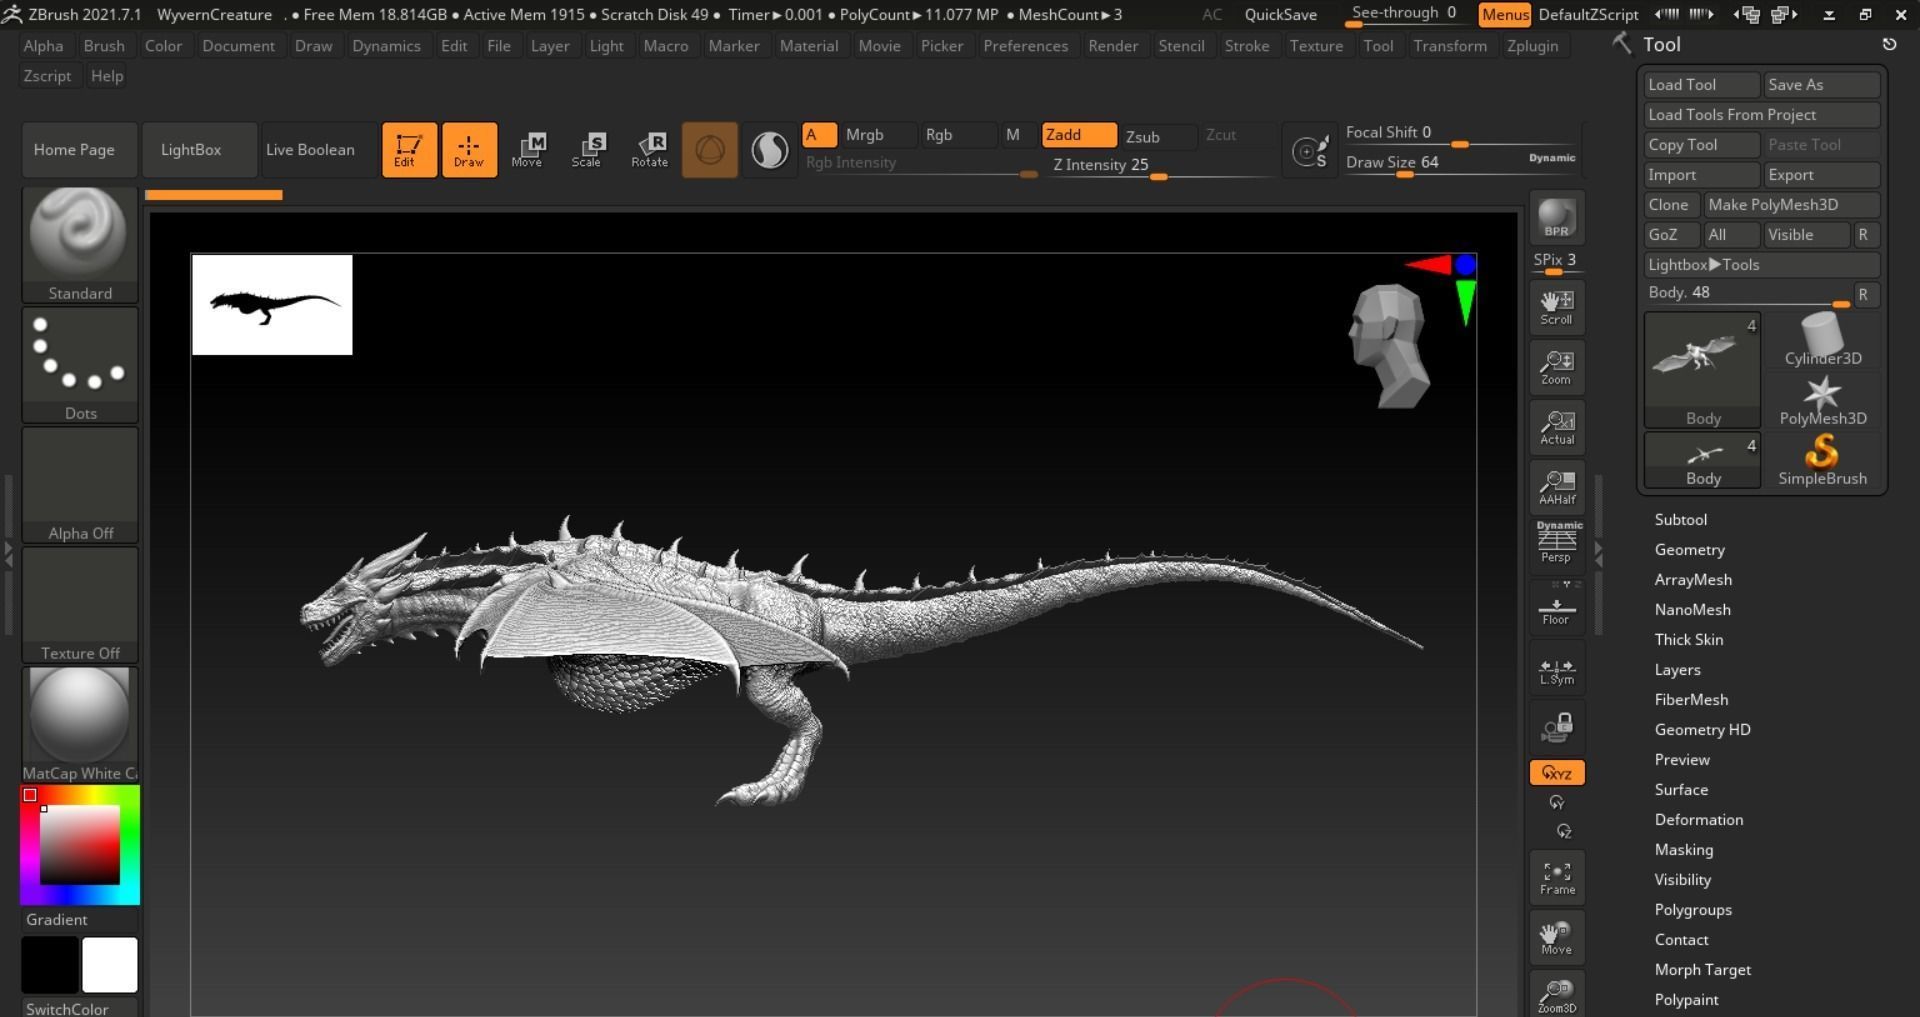Expand the Subtool palette section

(x=1680, y=520)
